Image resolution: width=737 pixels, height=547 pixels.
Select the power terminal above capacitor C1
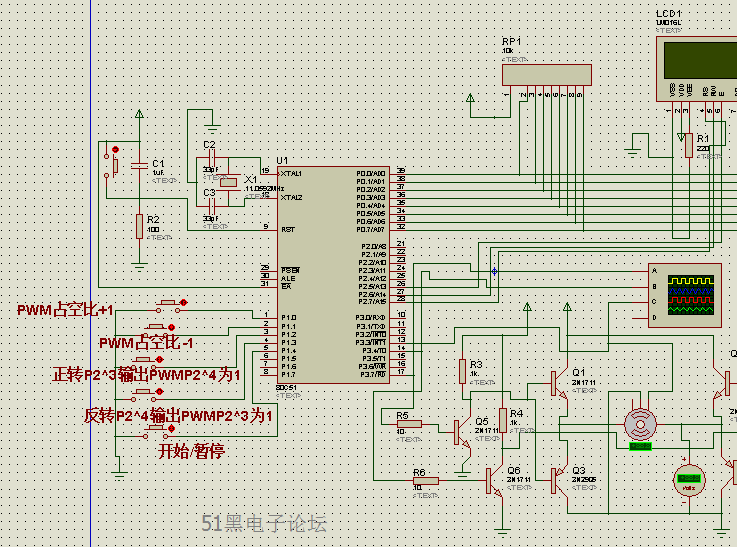click(139, 114)
